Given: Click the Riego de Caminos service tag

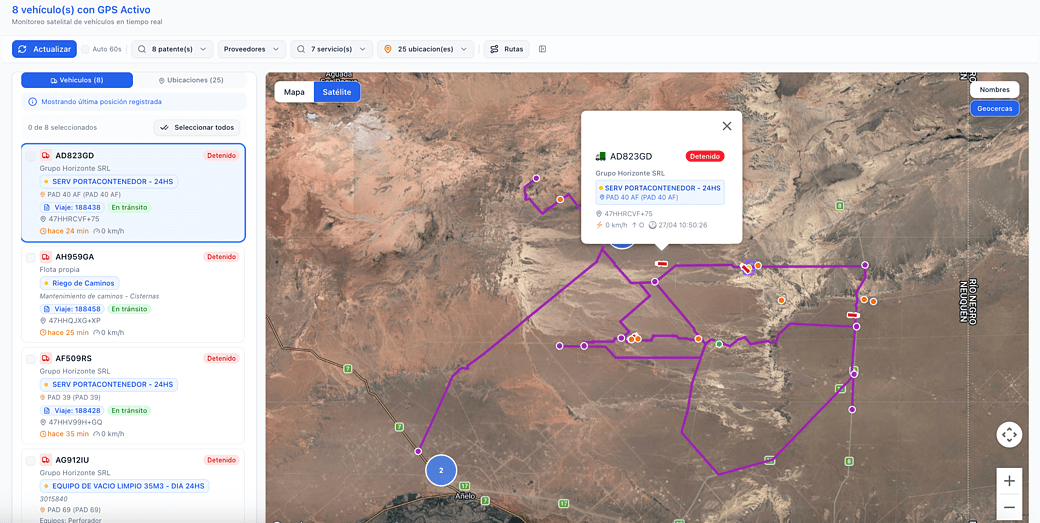Looking at the screenshot, I should coord(80,283).
